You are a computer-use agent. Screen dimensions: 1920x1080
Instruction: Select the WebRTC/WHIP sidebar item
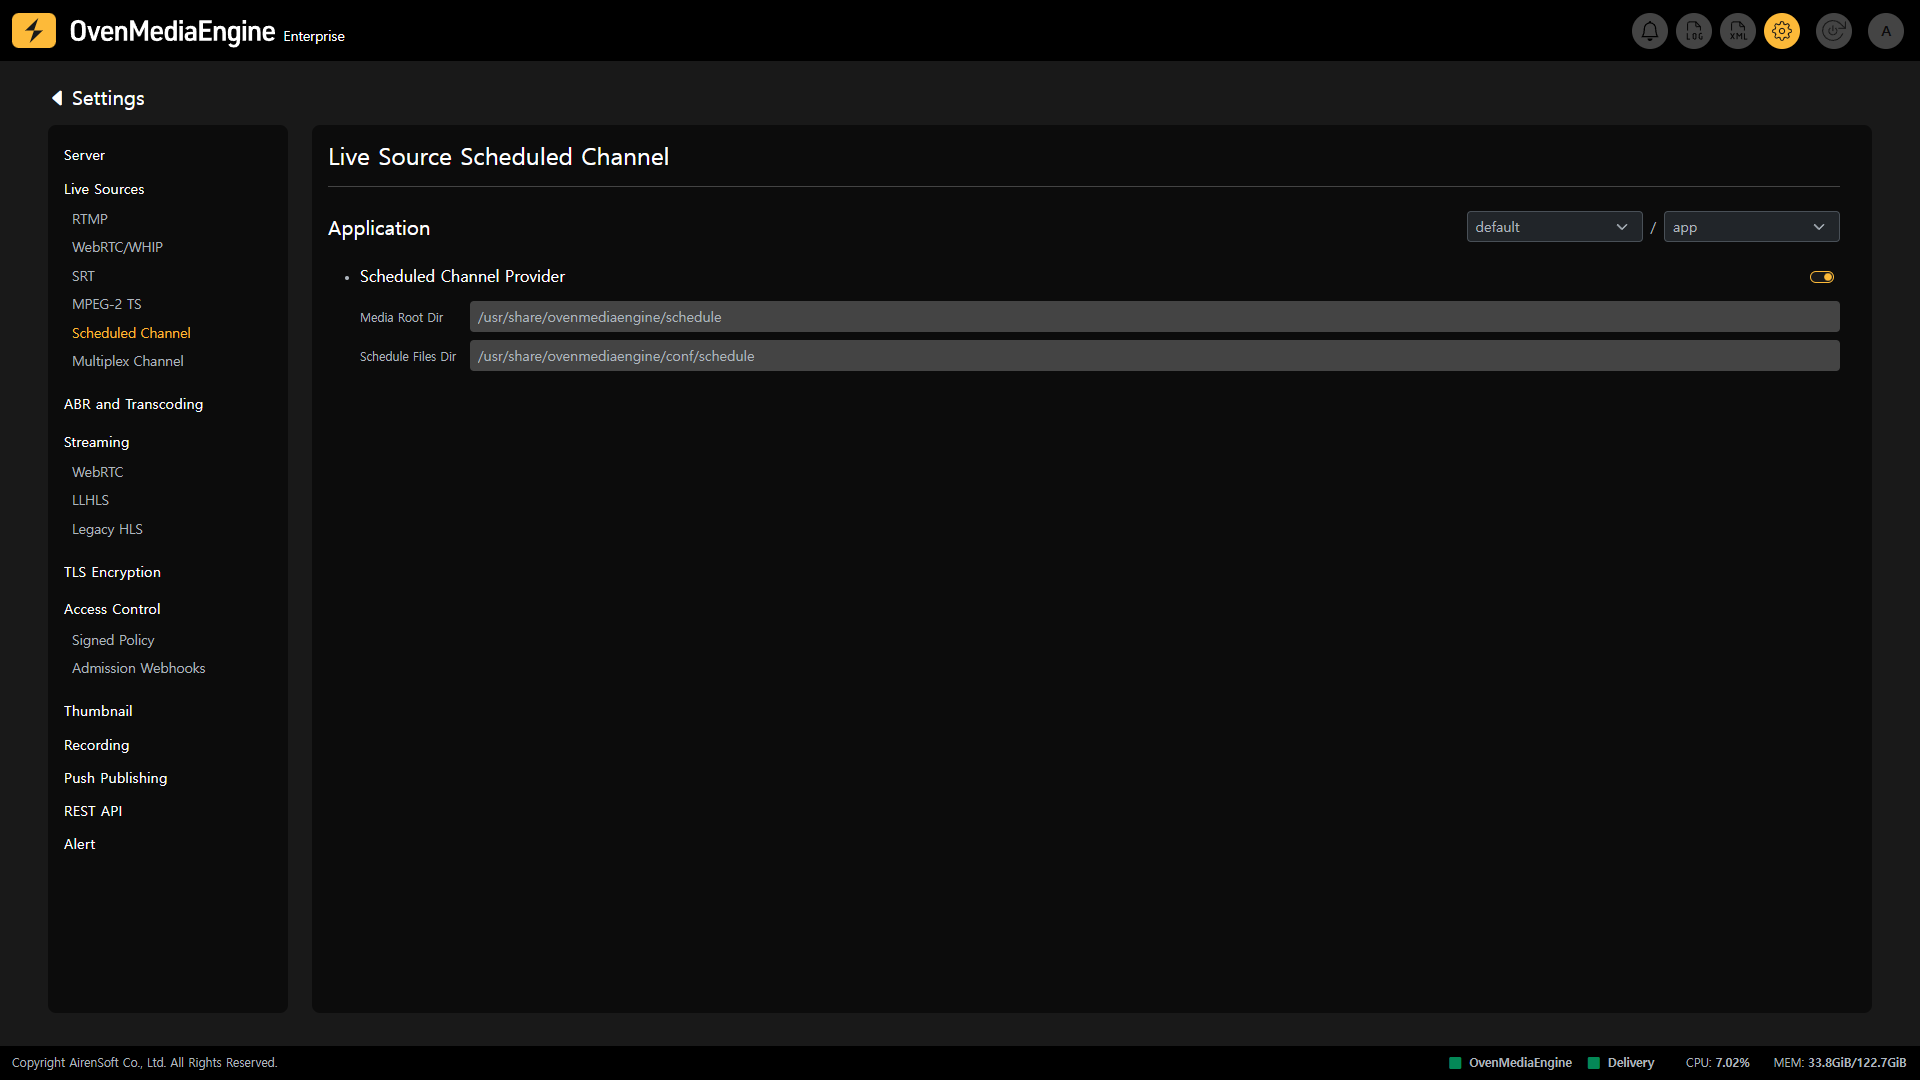[117, 247]
